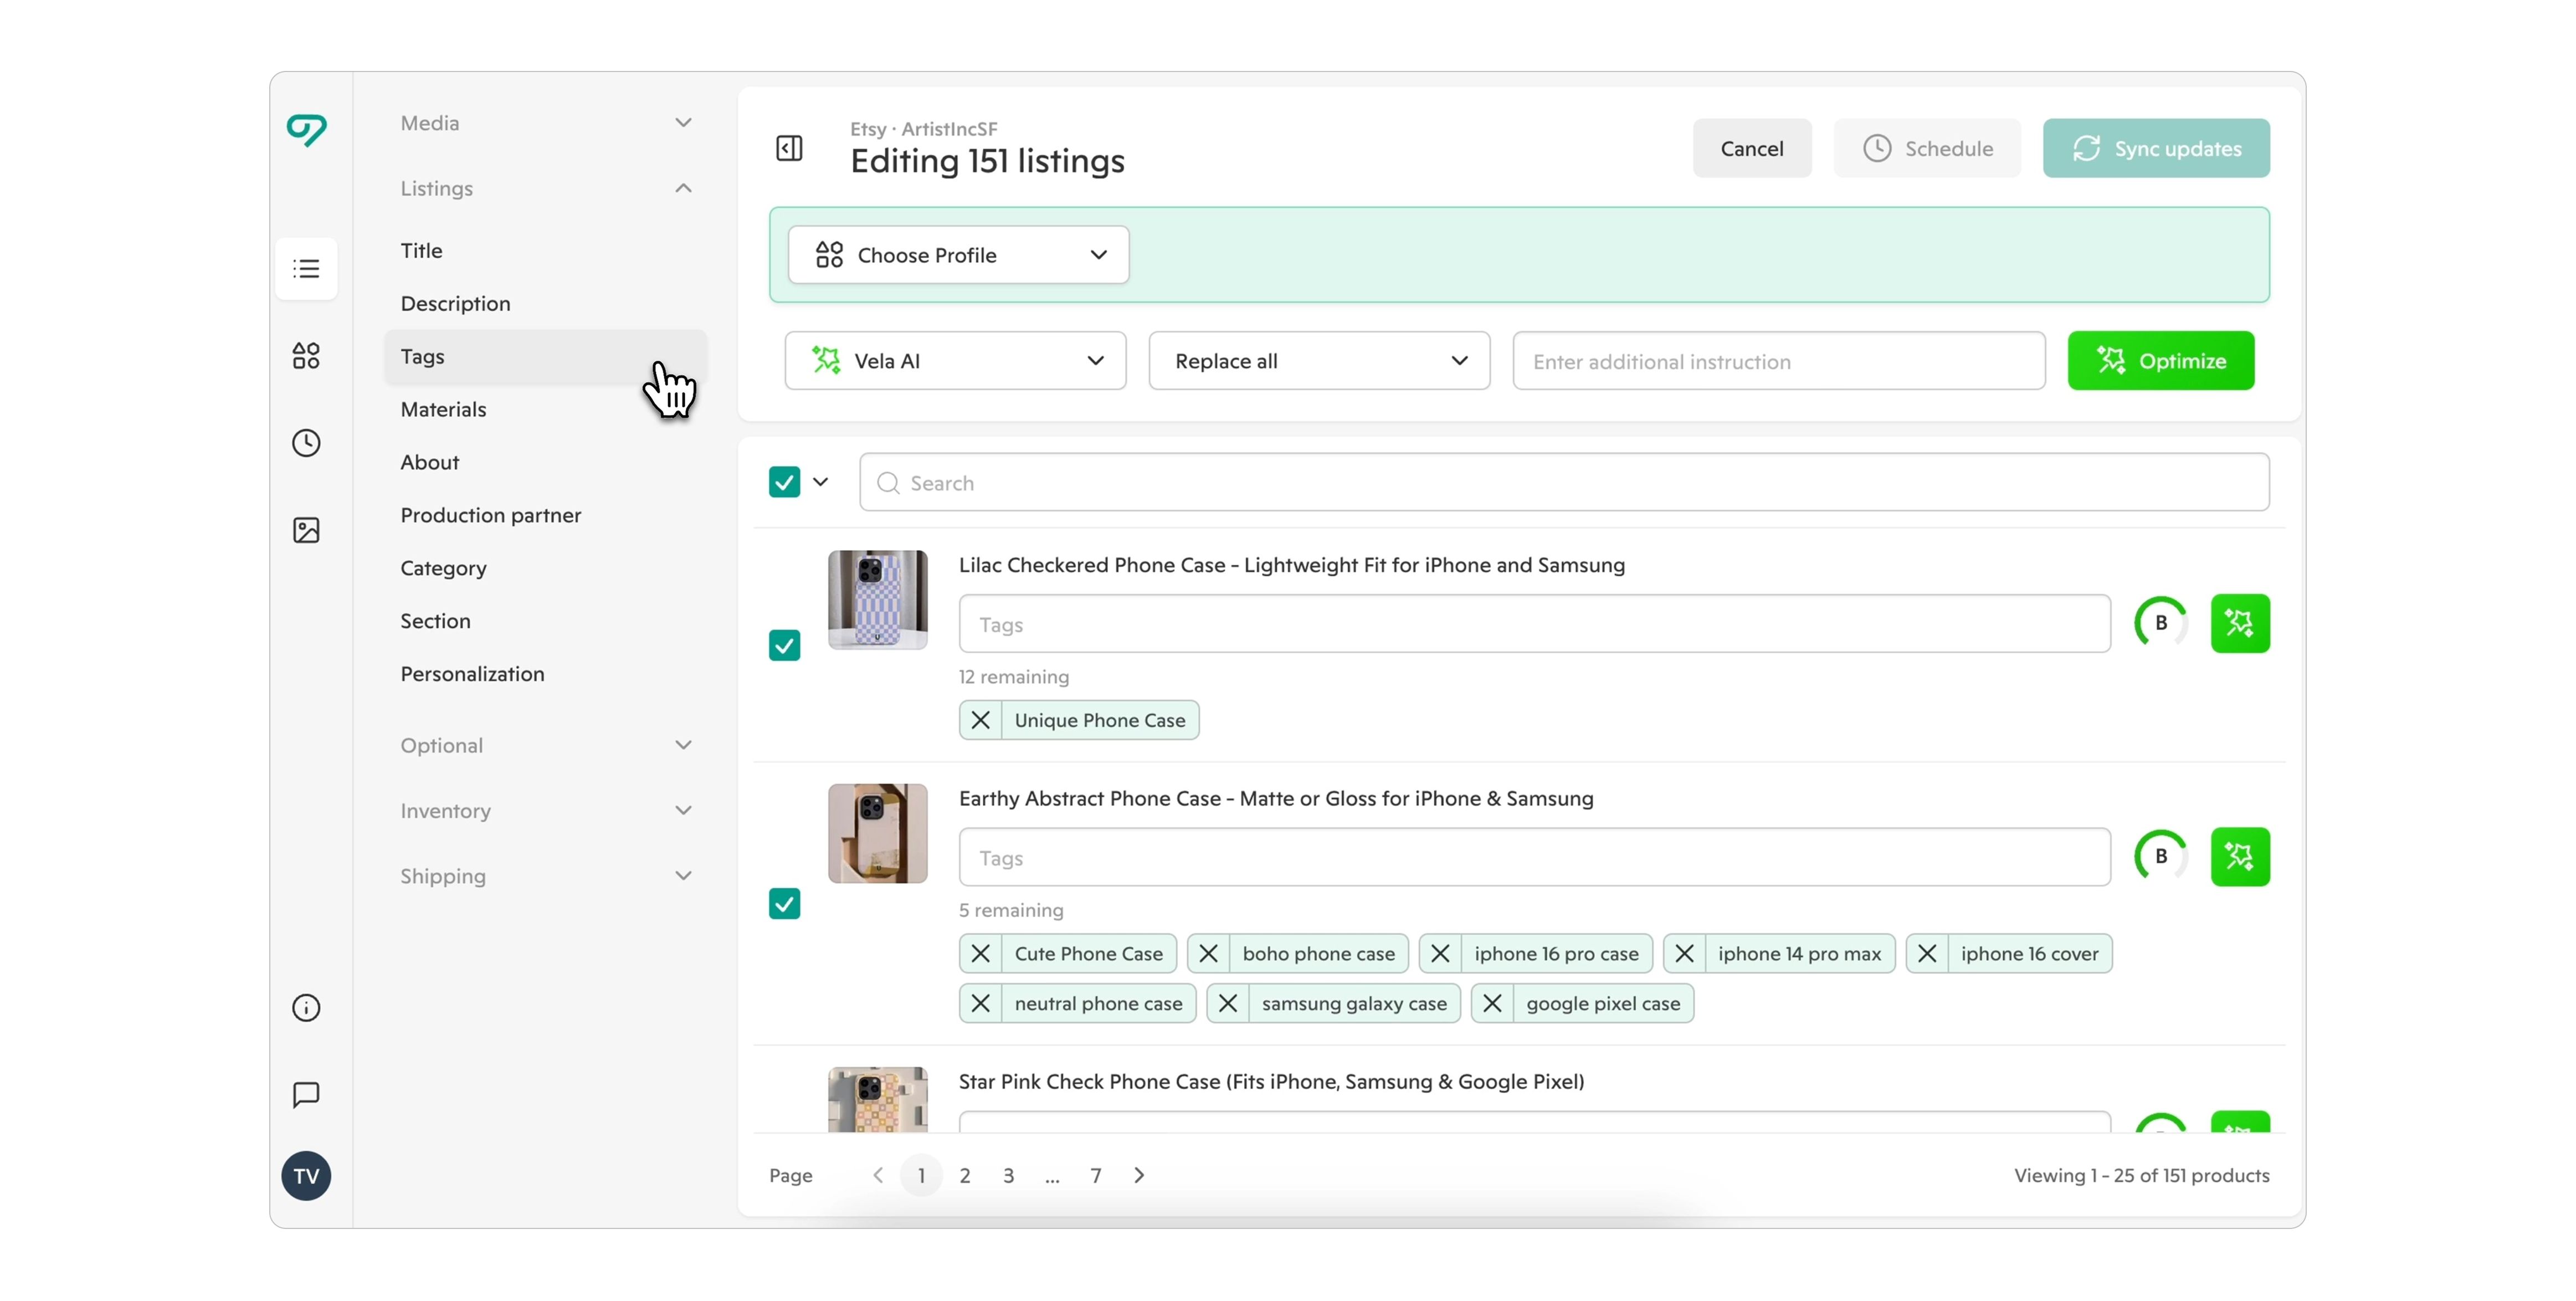Viewport: 2576px width, 1301px height.
Task: Click the green Optimize button
Action: pyautogui.click(x=2160, y=361)
